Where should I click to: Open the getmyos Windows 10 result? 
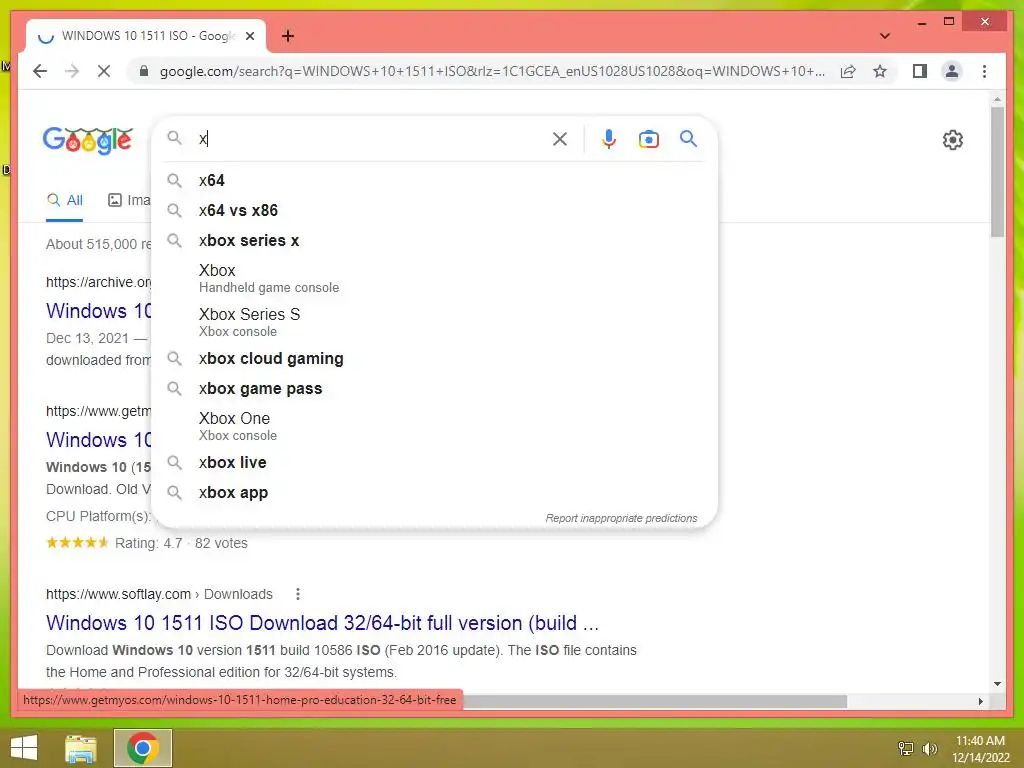[98, 440]
